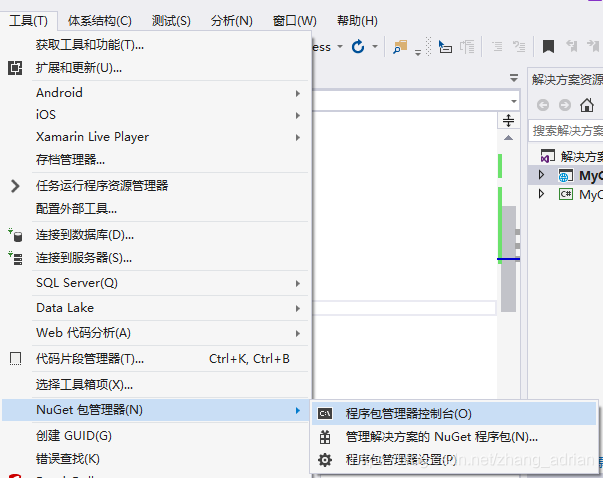Choose 获取工具和功能(T)... menu entry
The width and height of the screenshot is (603, 478).
point(90,45)
